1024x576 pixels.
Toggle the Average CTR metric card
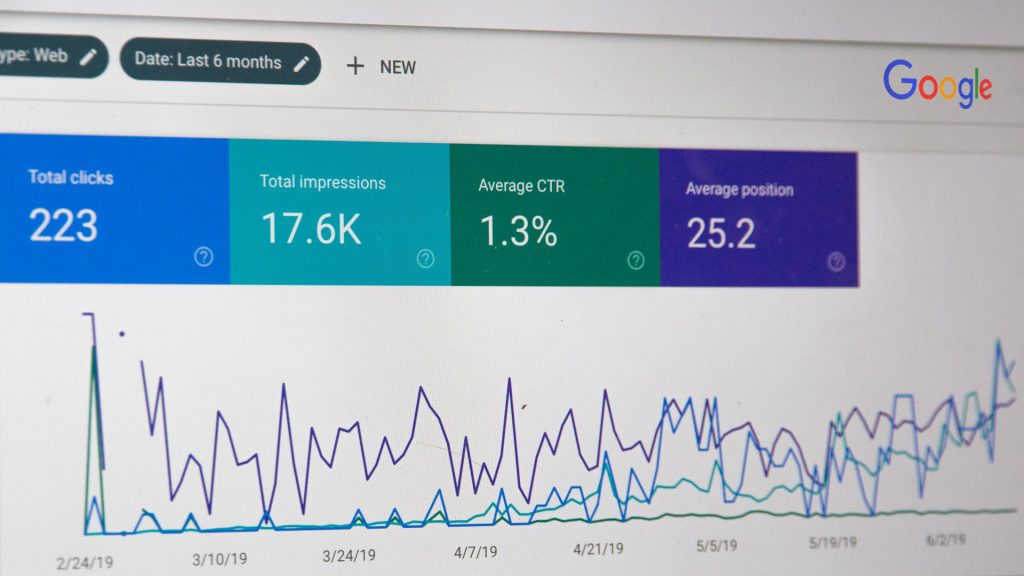[553, 216]
